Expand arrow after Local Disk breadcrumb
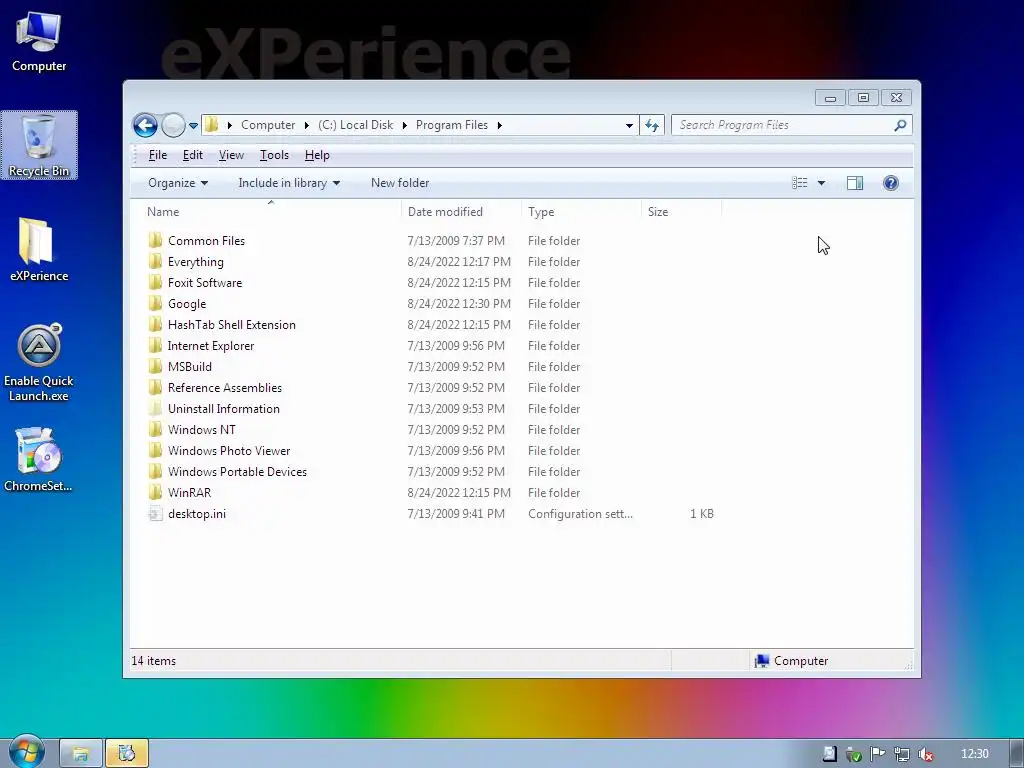Image resolution: width=1024 pixels, height=768 pixels. (404, 125)
